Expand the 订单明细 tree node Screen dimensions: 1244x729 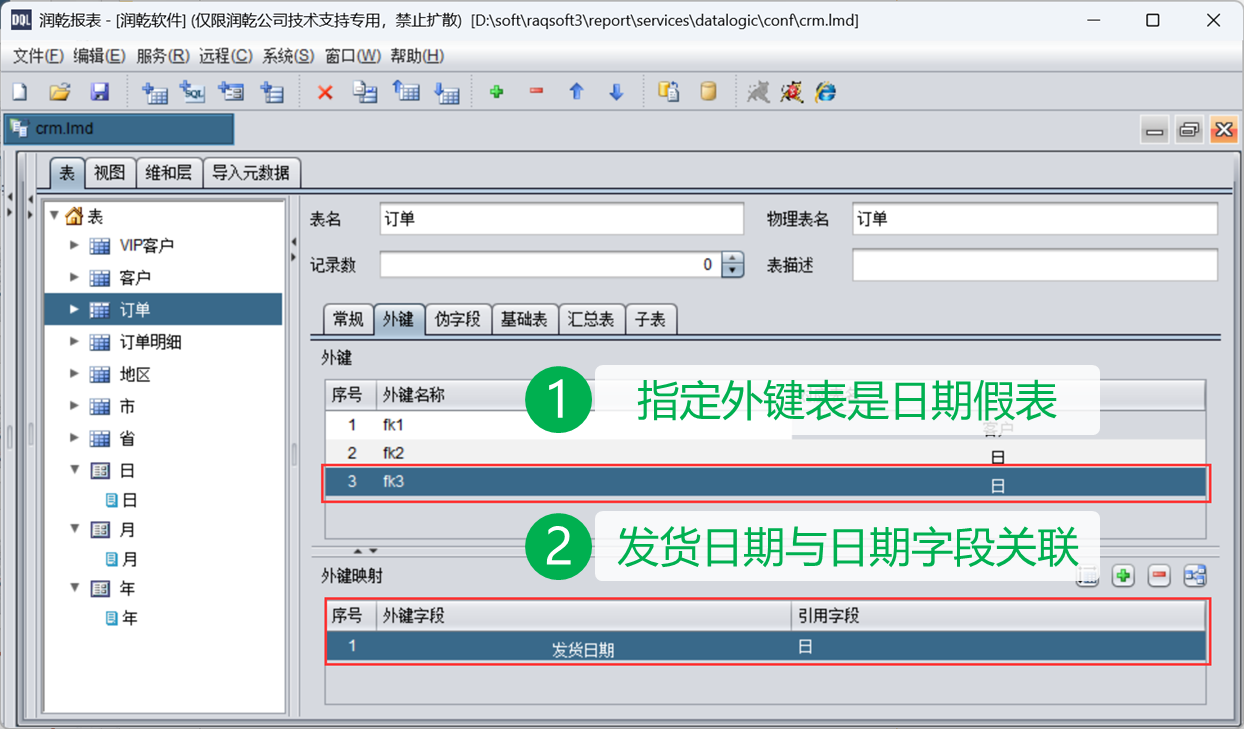74,342
